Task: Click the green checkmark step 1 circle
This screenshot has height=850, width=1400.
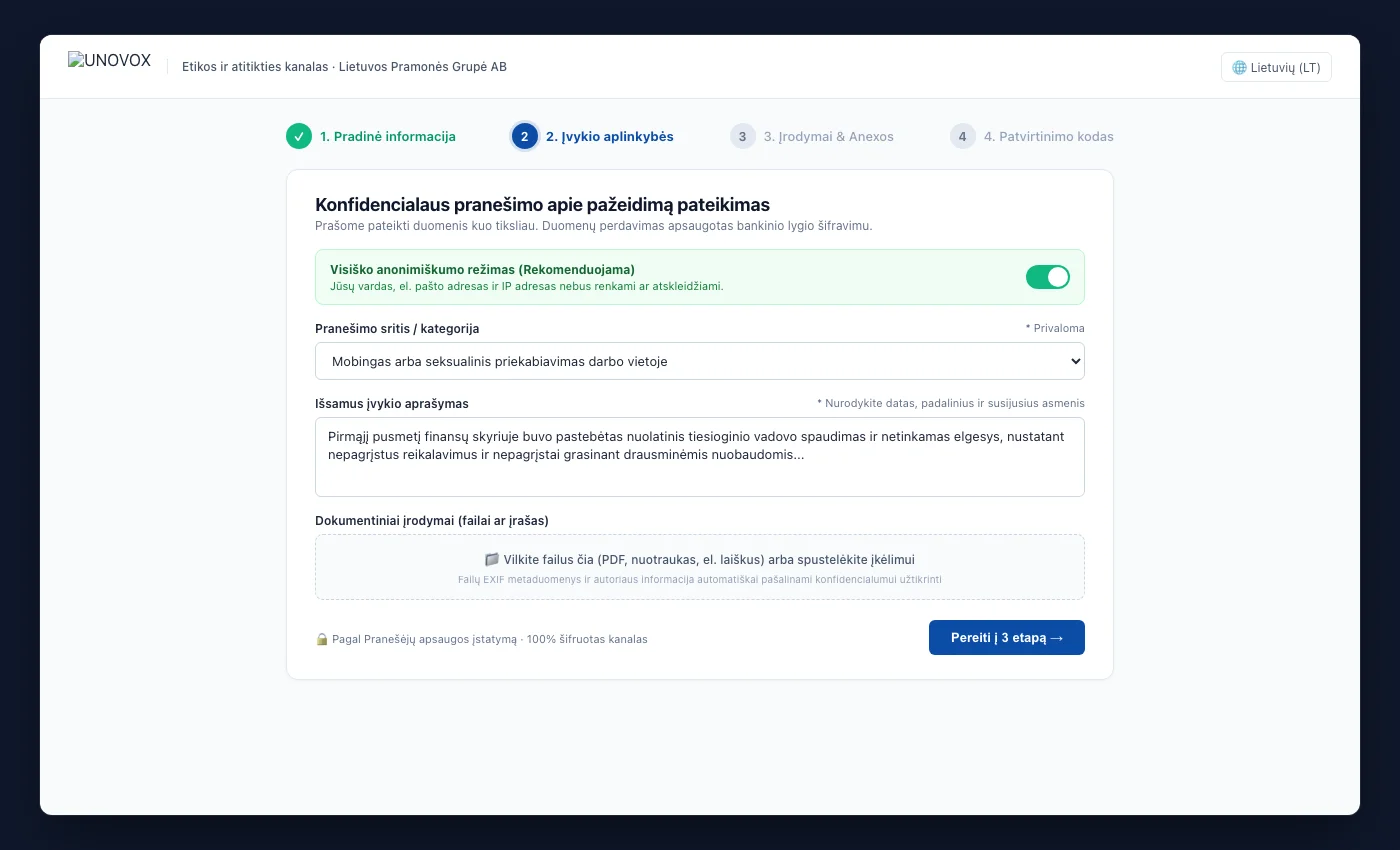Action: click(299, 136)
